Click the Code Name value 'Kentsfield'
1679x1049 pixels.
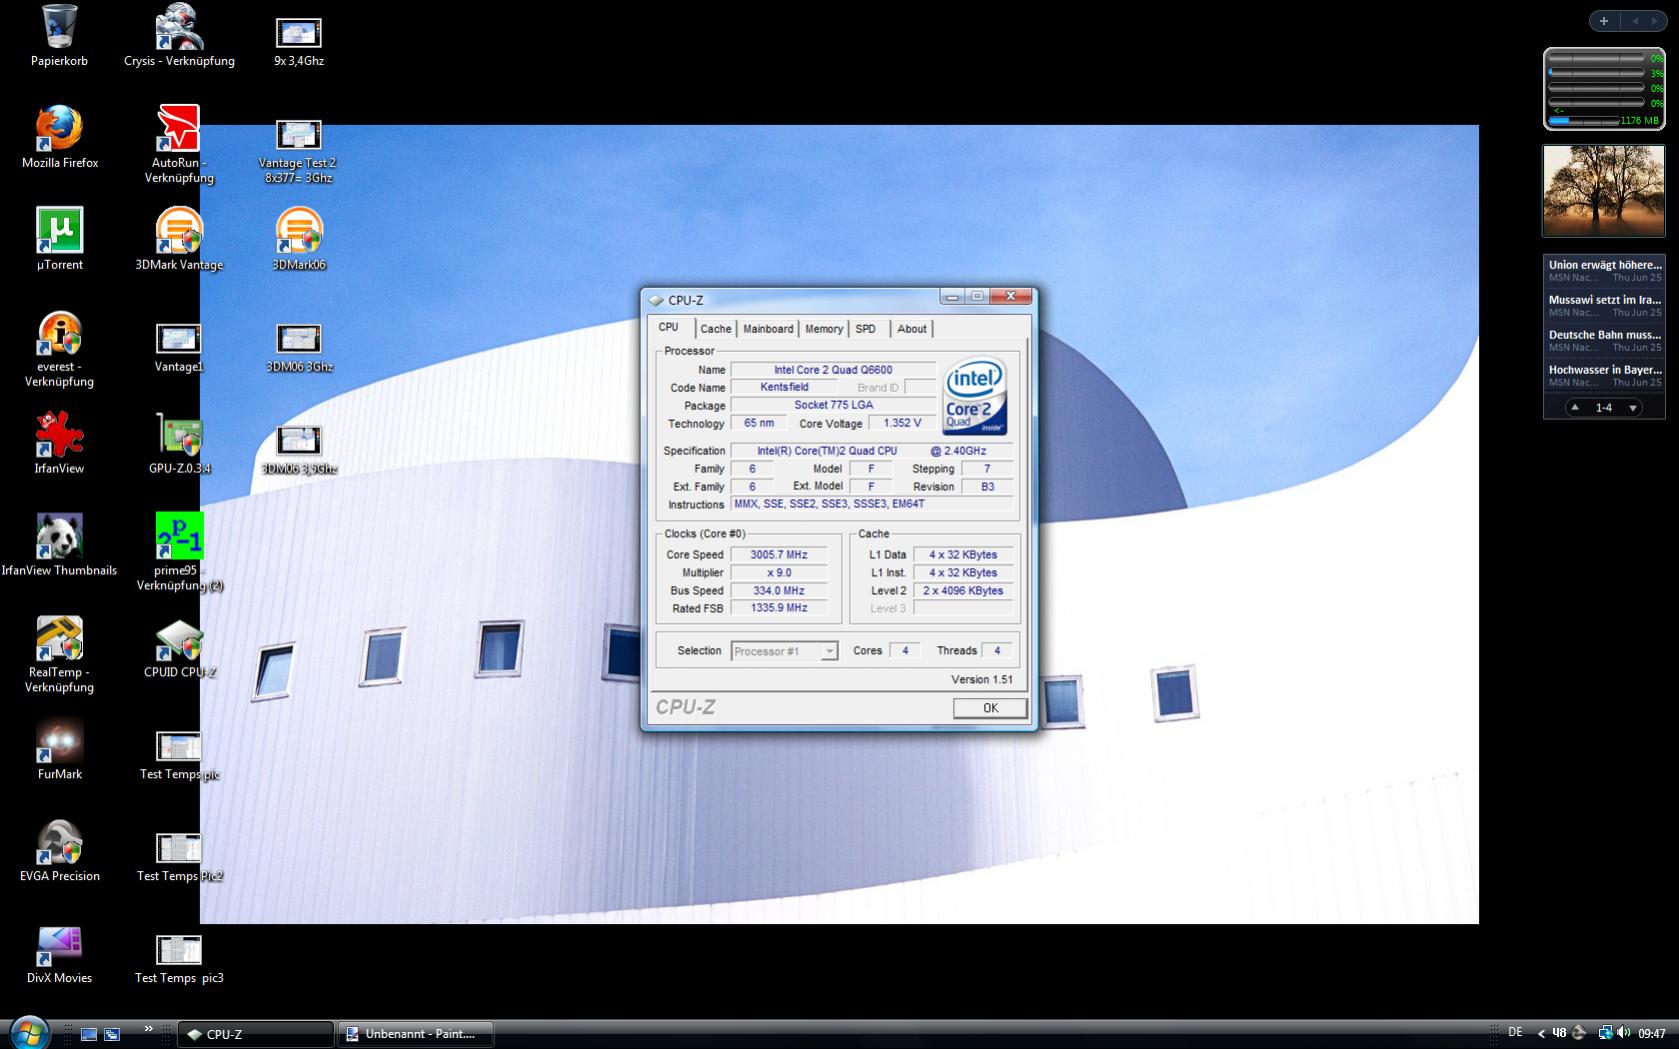tap(784, 387)
